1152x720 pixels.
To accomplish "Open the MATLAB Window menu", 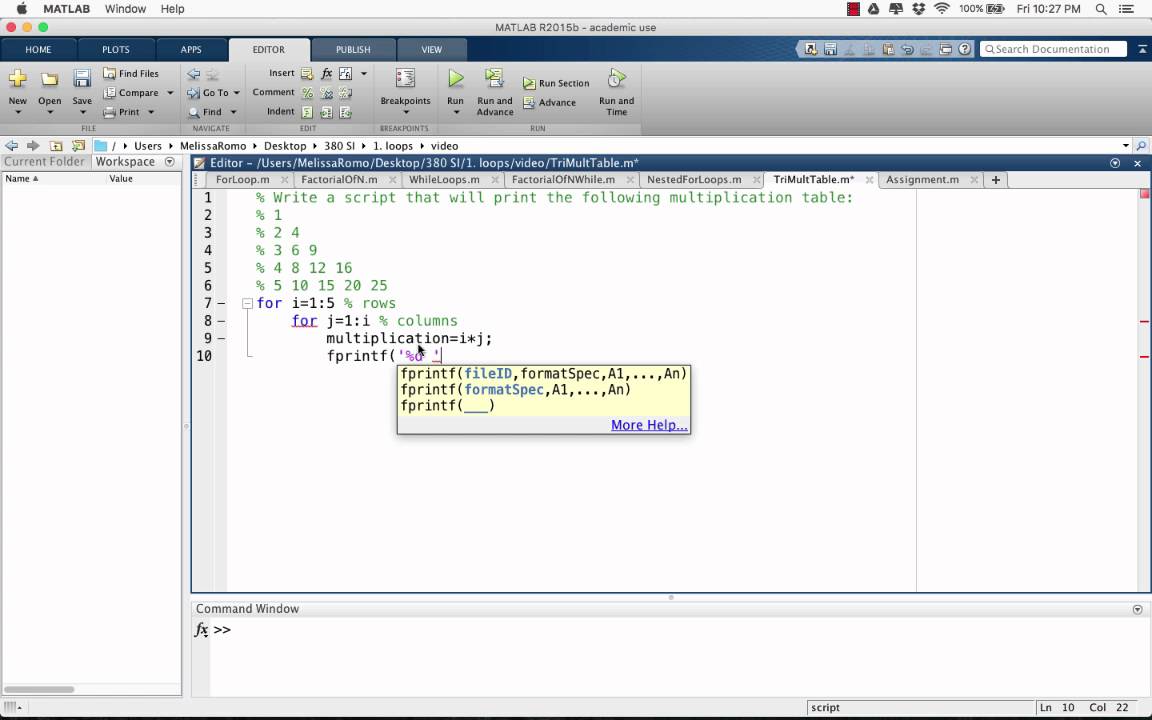I will [x=125, y=9].
